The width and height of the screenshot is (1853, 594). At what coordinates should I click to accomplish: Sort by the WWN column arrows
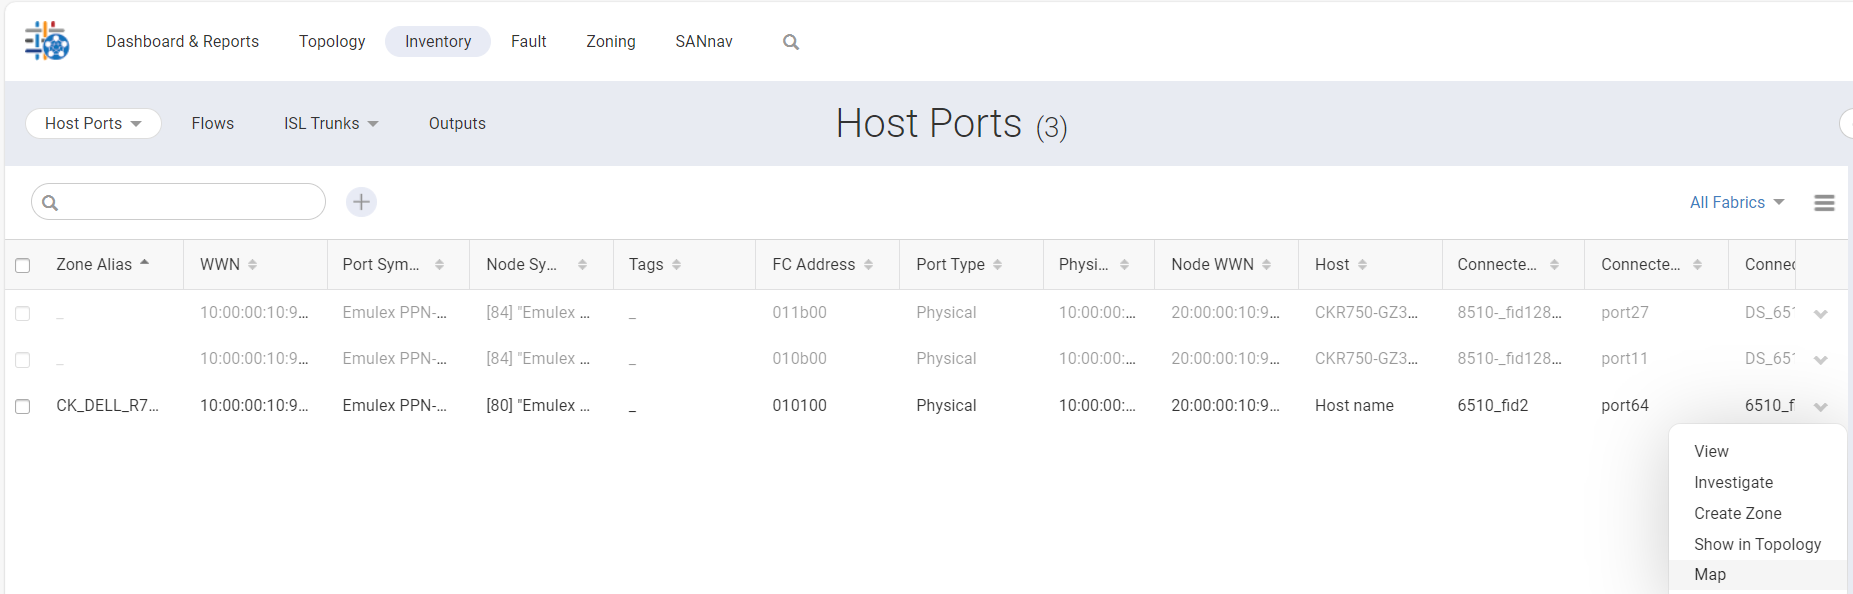(x=253, y=265)
